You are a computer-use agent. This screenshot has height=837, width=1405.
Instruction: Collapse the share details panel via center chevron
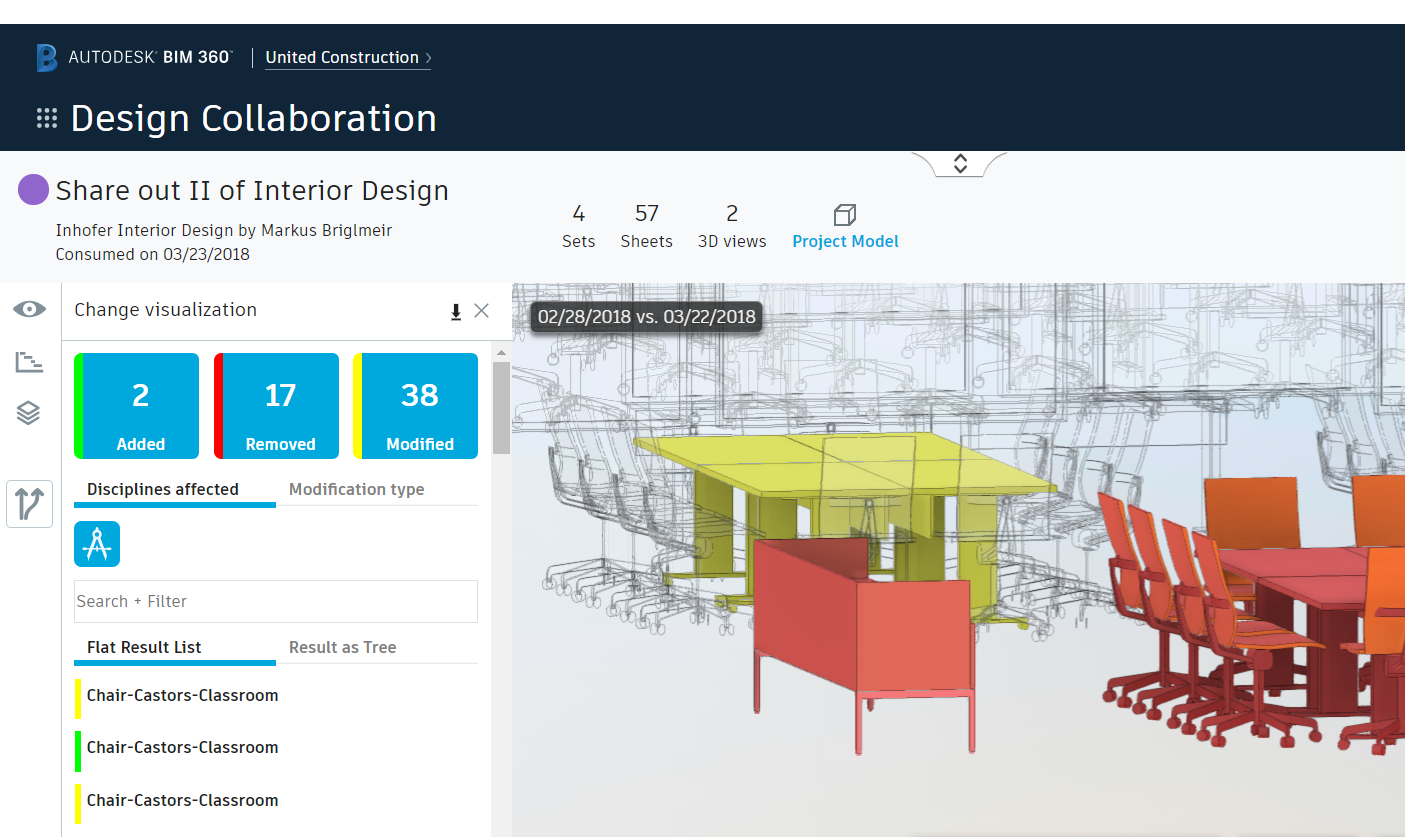(958, 162)
